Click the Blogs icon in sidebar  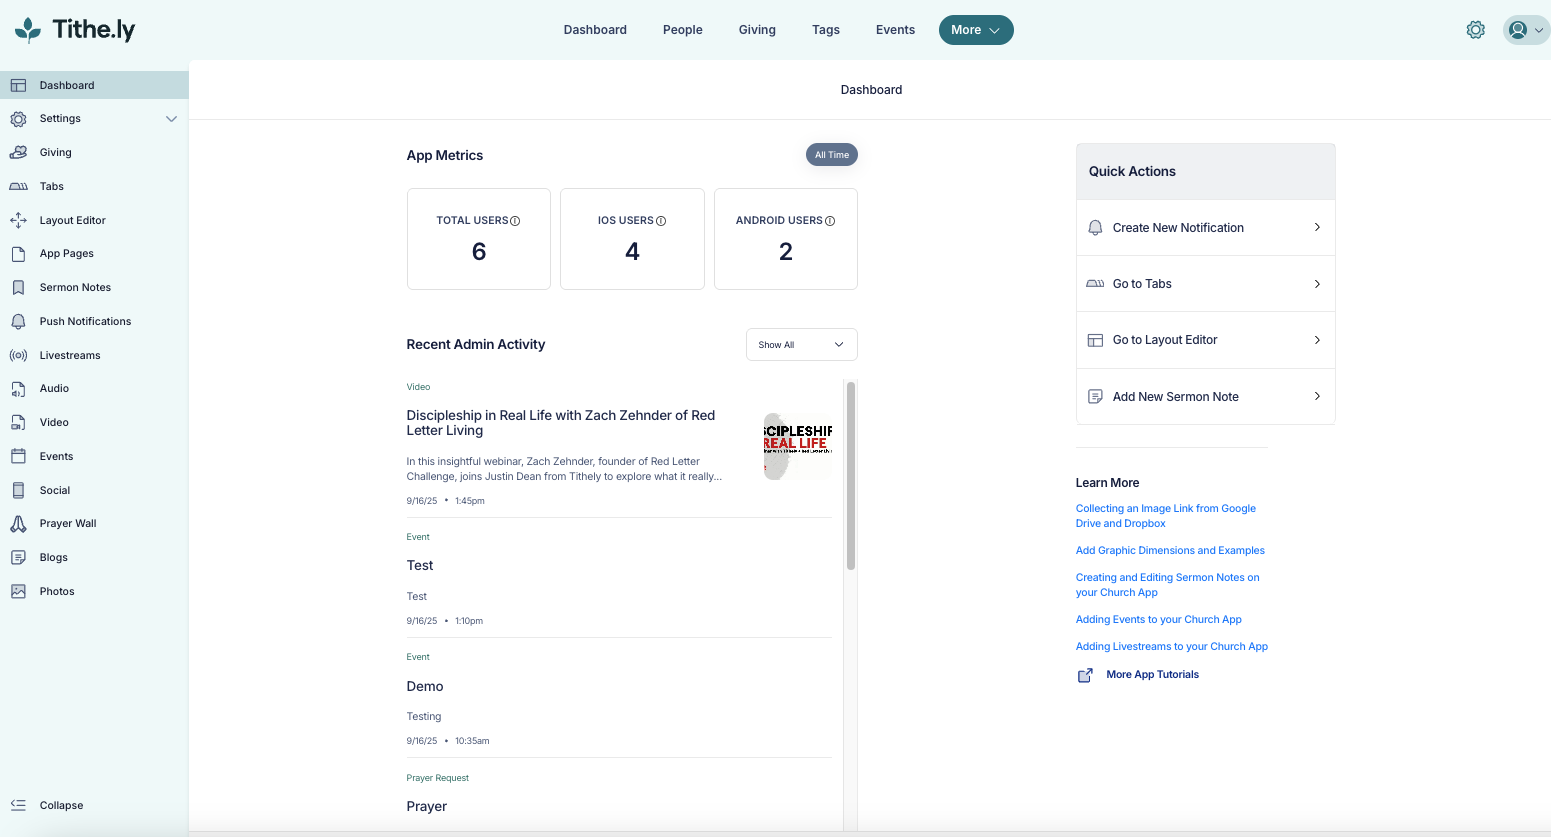tap(18, 557)
